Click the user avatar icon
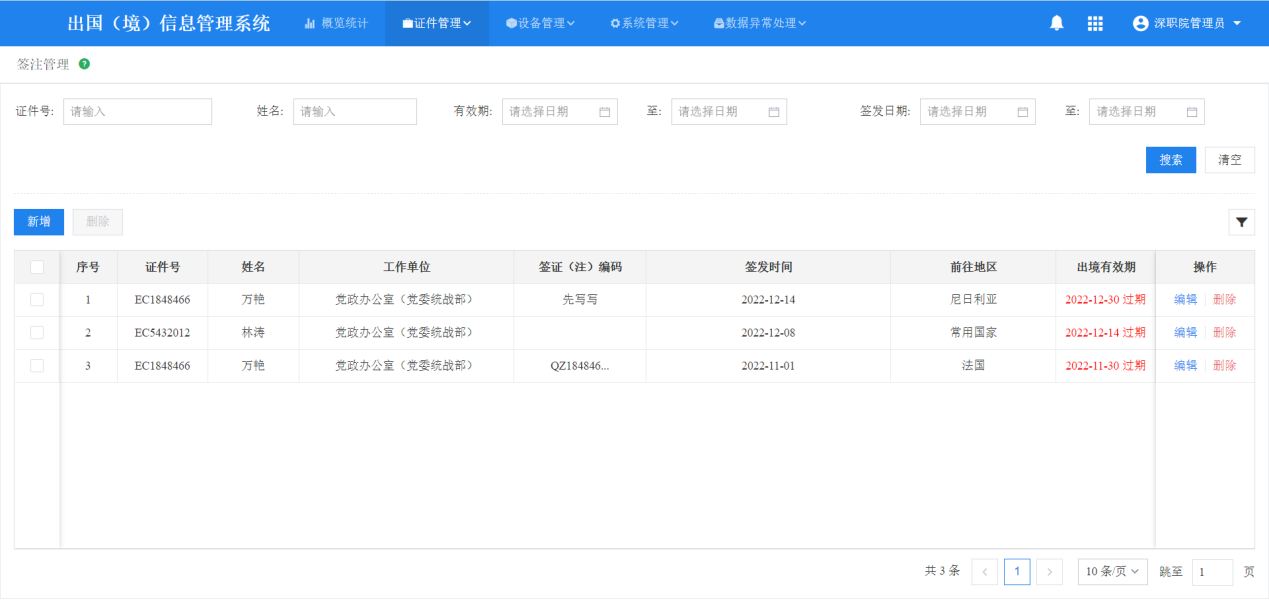 tap(1140, 23)
